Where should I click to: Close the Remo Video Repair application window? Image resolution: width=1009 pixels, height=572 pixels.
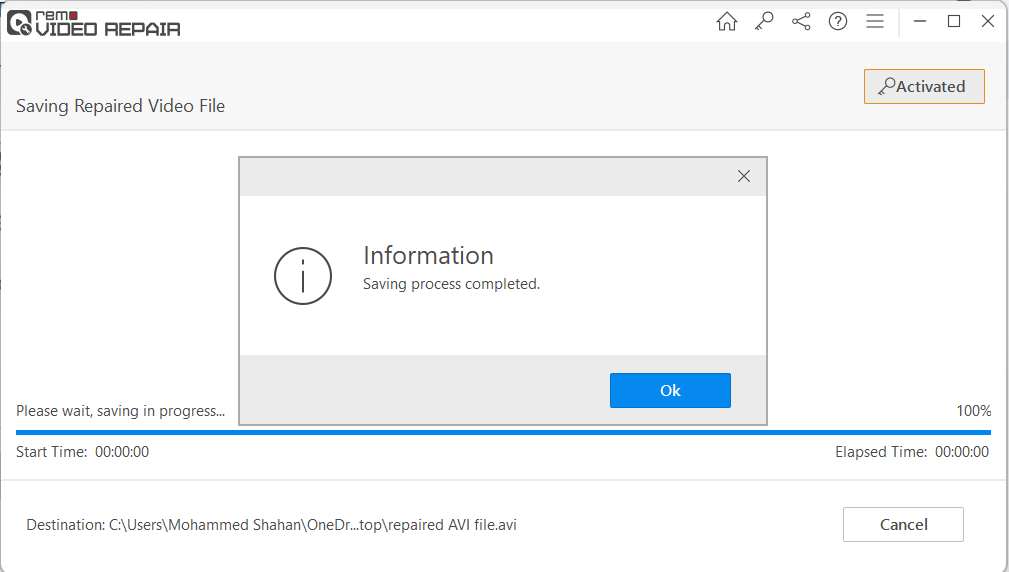click(988, 21)
